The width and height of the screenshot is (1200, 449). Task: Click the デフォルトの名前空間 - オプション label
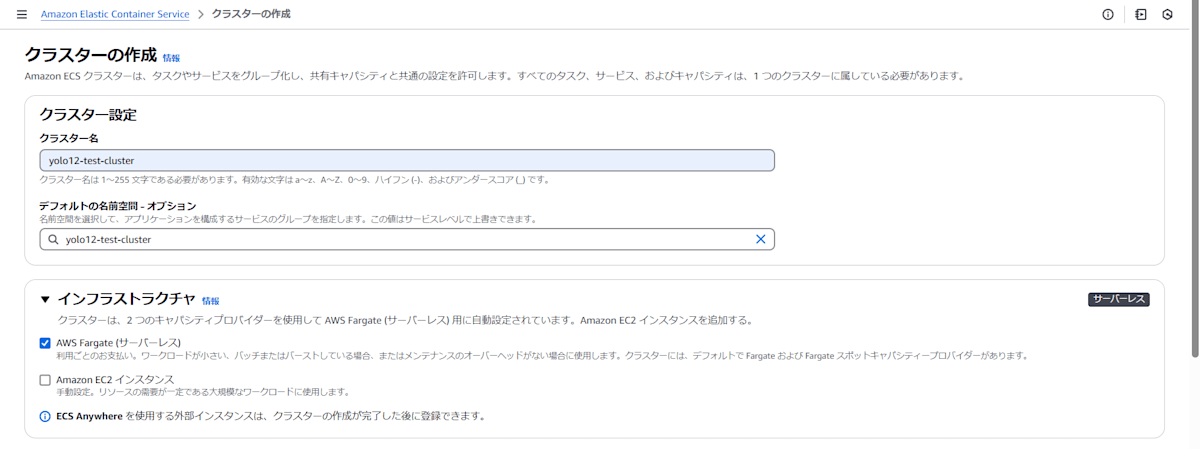tap(118, 205)
